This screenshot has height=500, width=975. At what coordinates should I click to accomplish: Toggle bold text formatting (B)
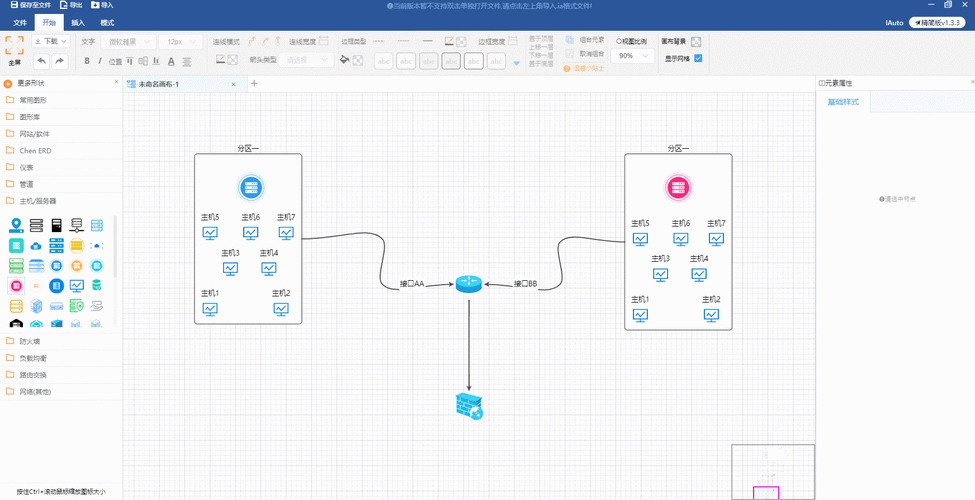(x=87, y=61)
